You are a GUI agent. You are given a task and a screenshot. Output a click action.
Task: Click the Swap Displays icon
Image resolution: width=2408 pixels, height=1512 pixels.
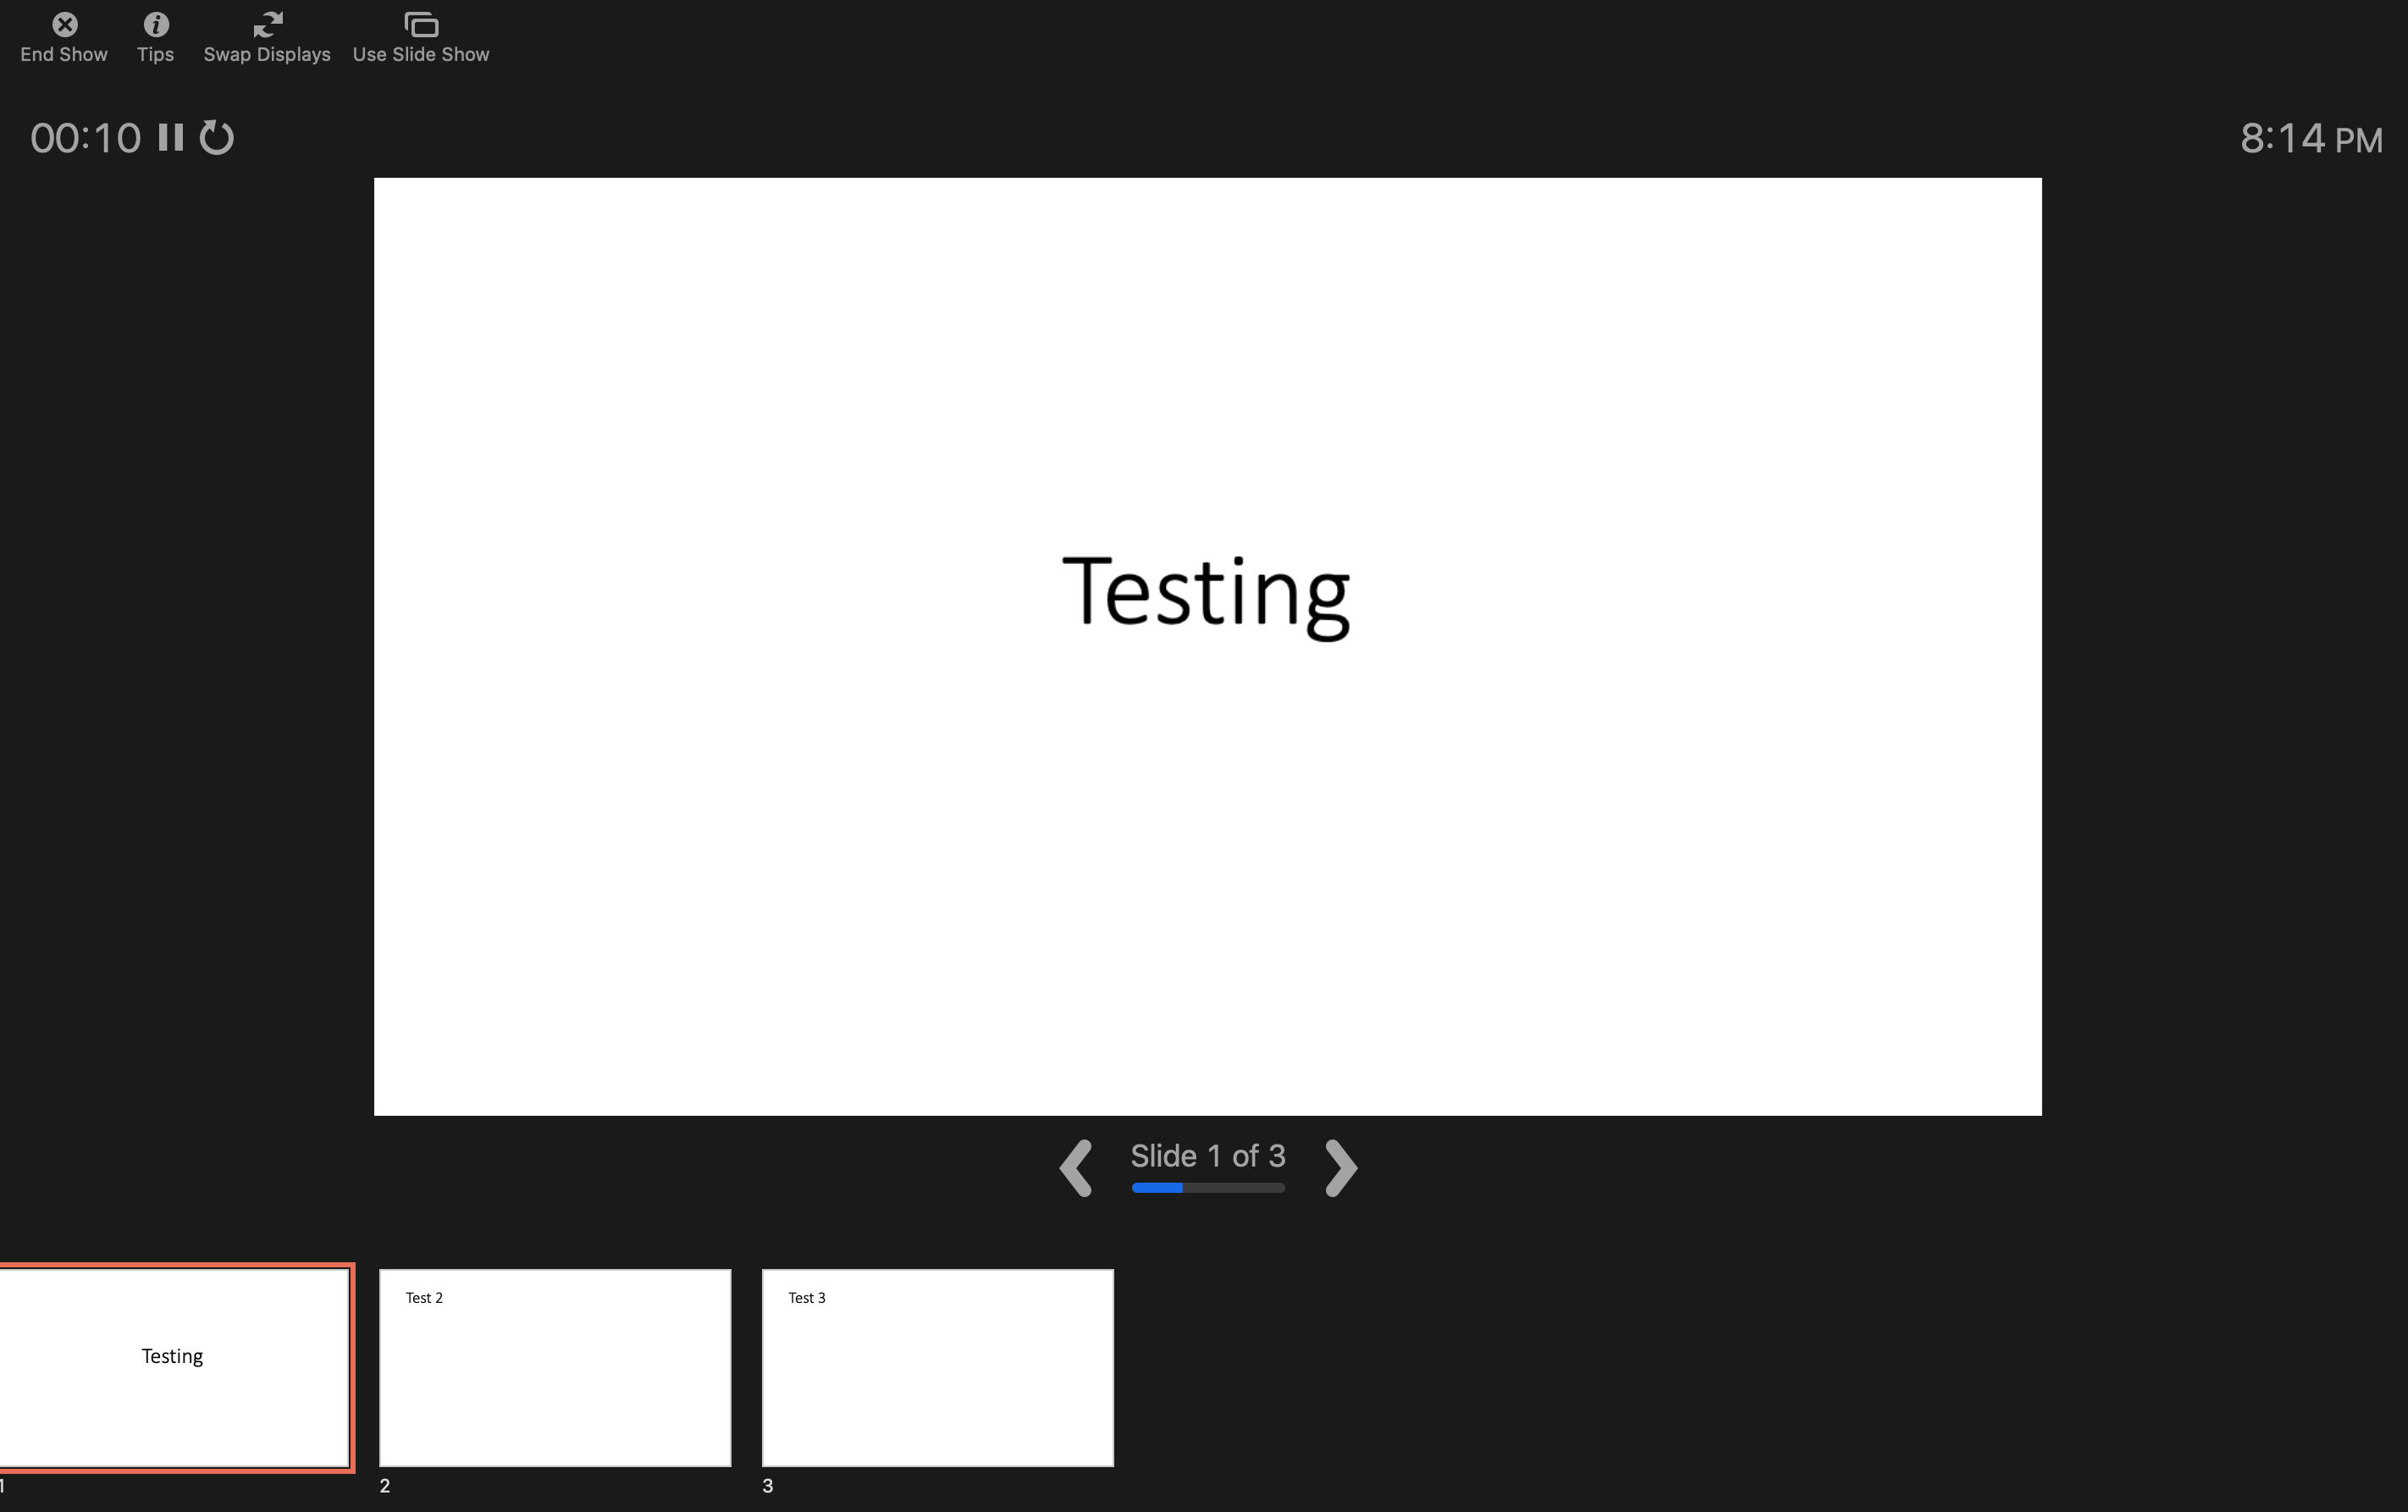(267, 24)
